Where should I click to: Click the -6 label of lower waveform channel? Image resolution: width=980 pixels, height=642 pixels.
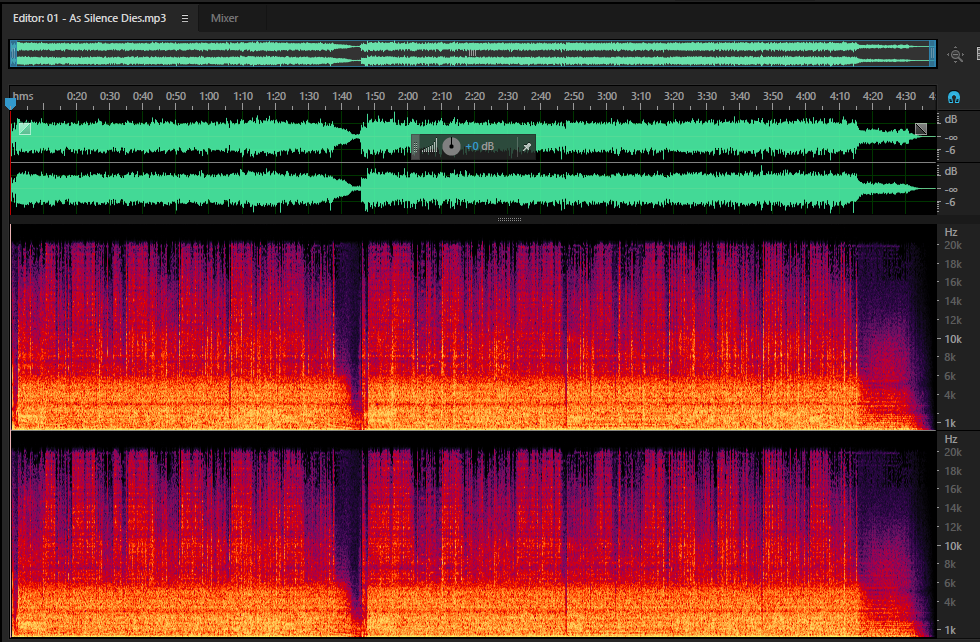pos(950,203)
